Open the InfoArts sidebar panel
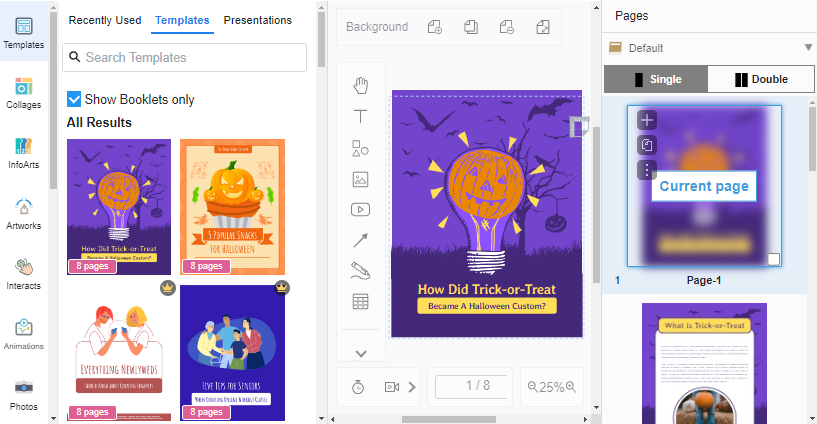 click(x=24, y=154)
